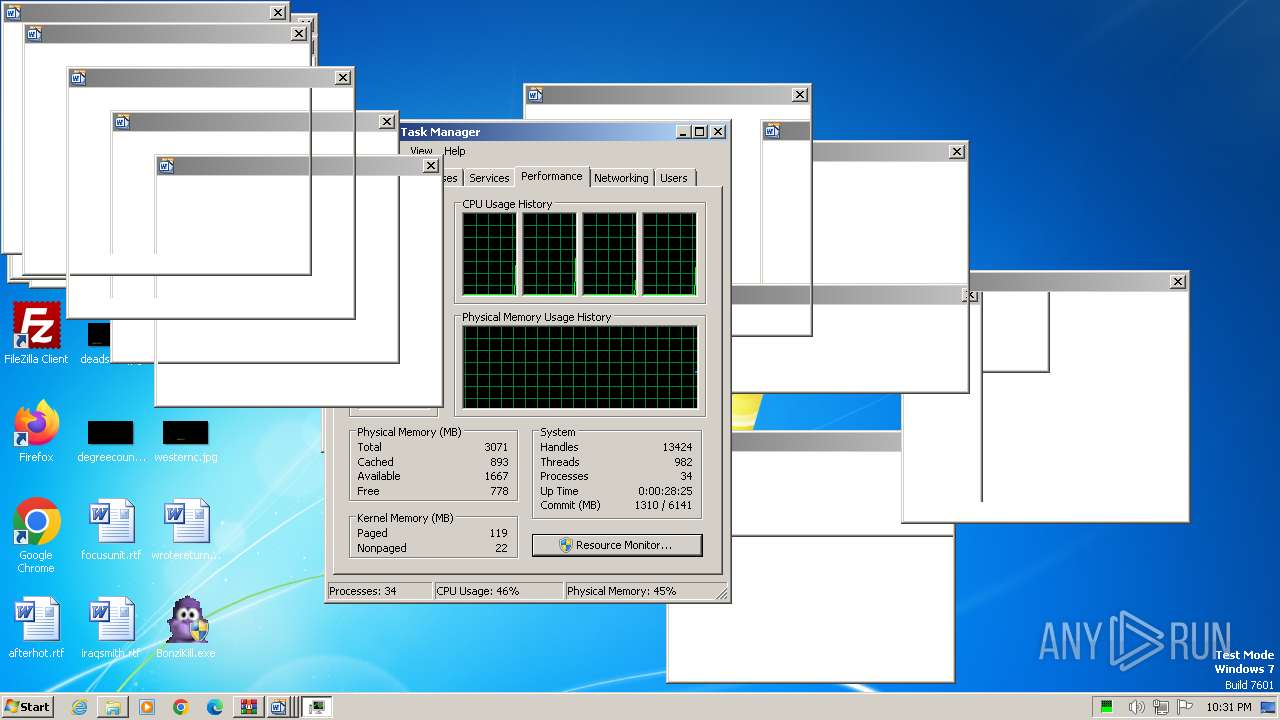Viewport: 1280px width, 720px height.
Task: Switch to the Networking tab
Action: click(x=621, y=178)
